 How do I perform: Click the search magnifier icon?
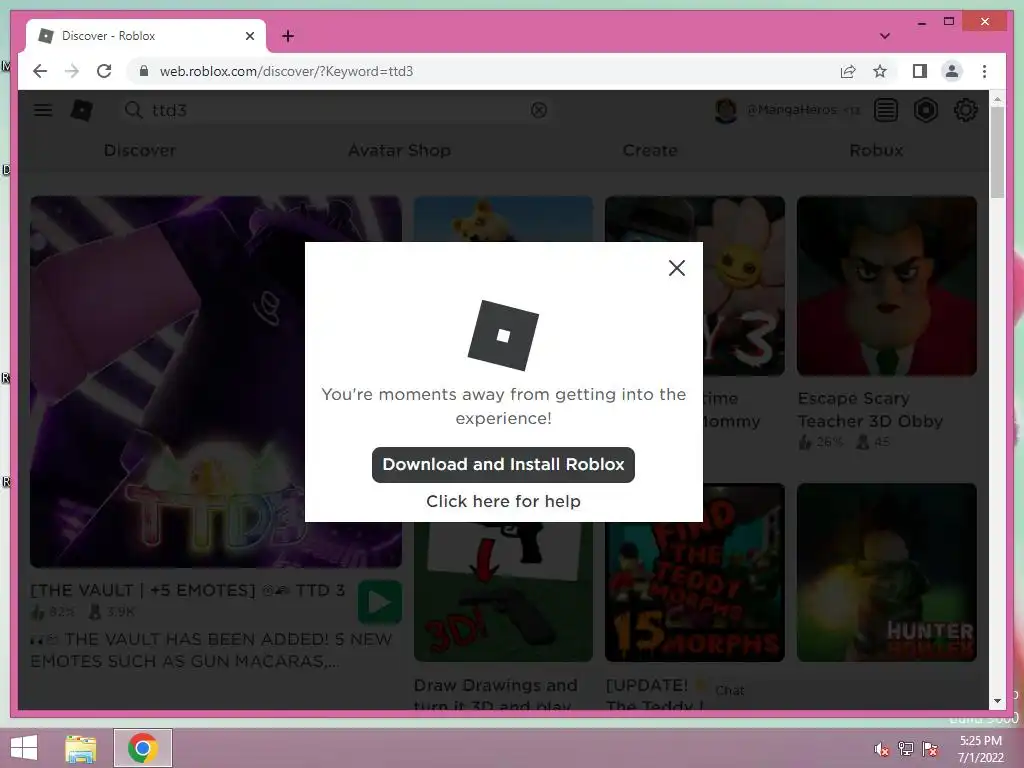pos(133,110)
